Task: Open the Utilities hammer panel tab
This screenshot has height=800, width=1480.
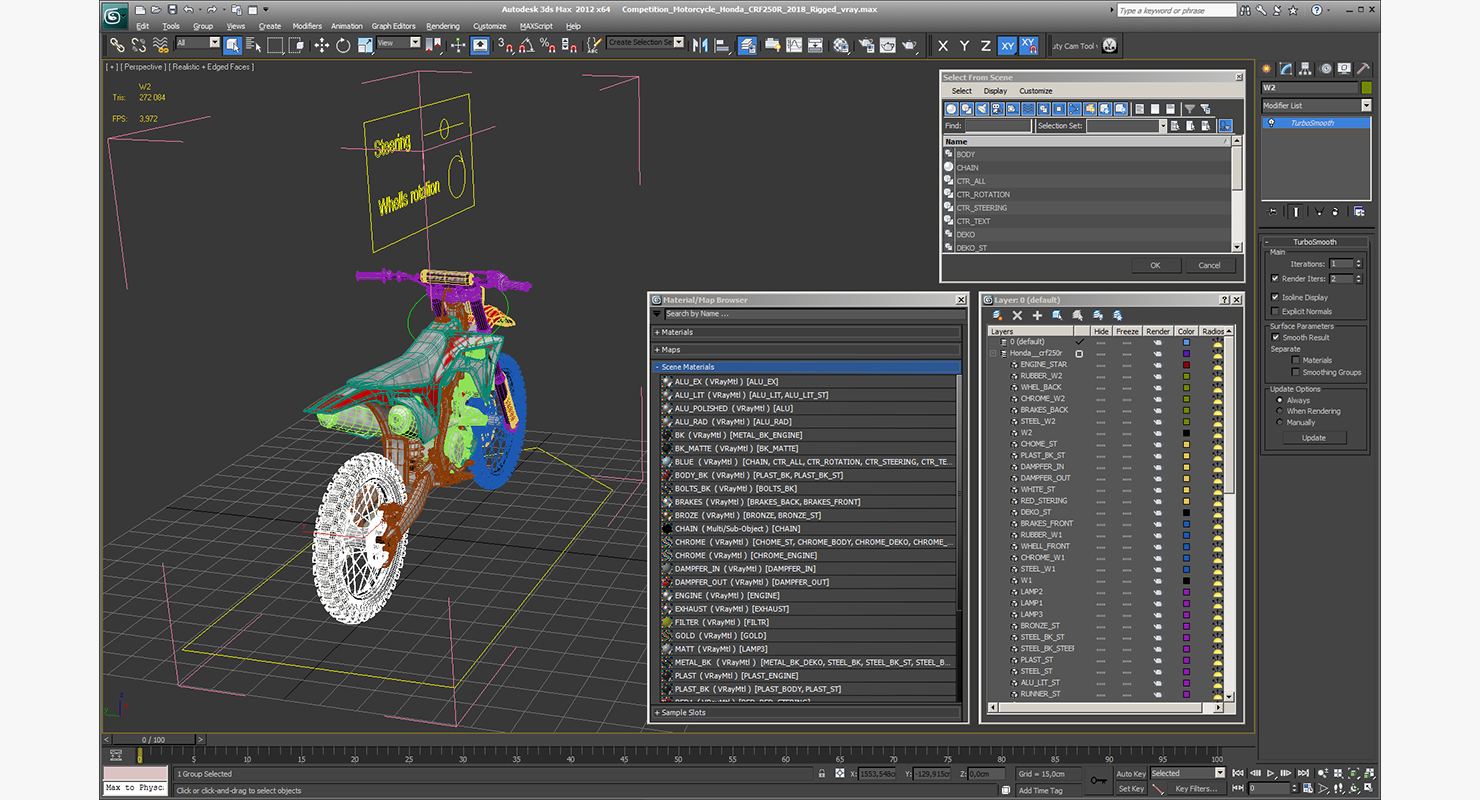Action: (x=1363, y=69)
